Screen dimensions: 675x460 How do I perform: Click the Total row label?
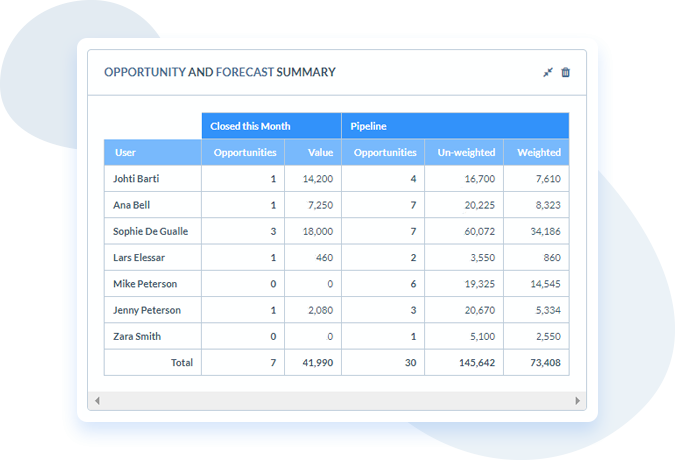pos(182,362)
